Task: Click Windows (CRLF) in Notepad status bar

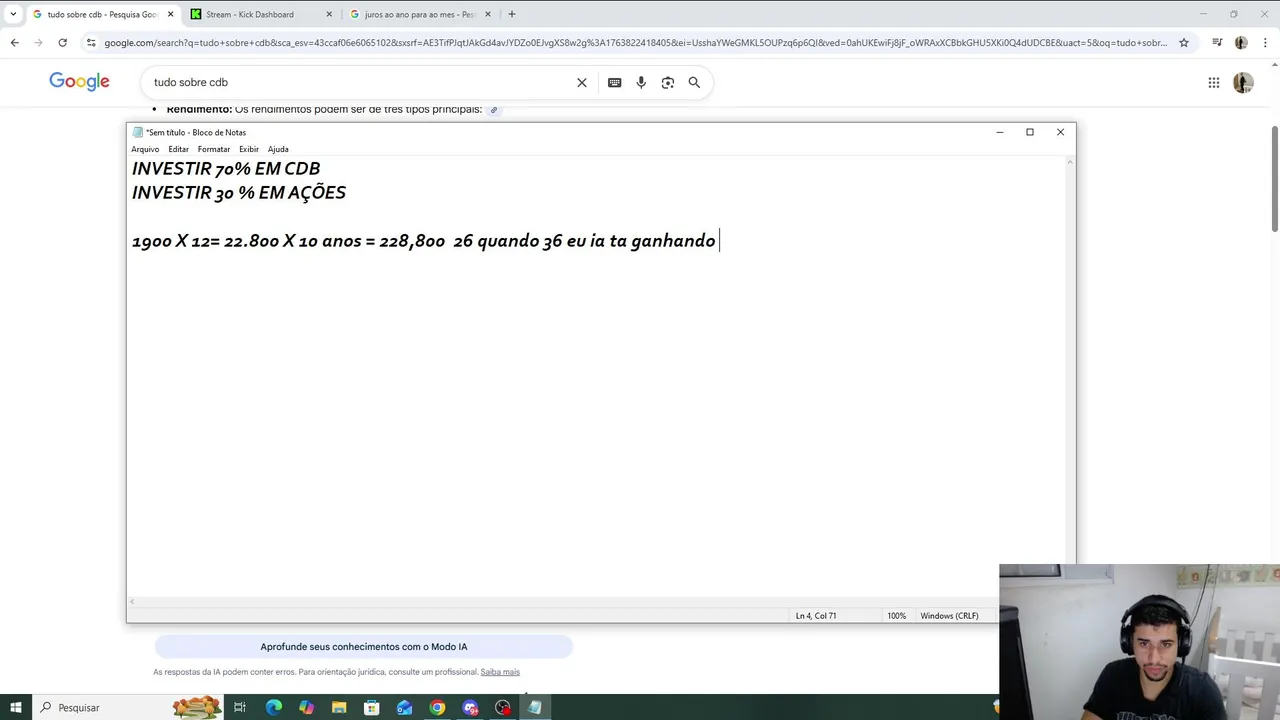Action: coord(949,616)
